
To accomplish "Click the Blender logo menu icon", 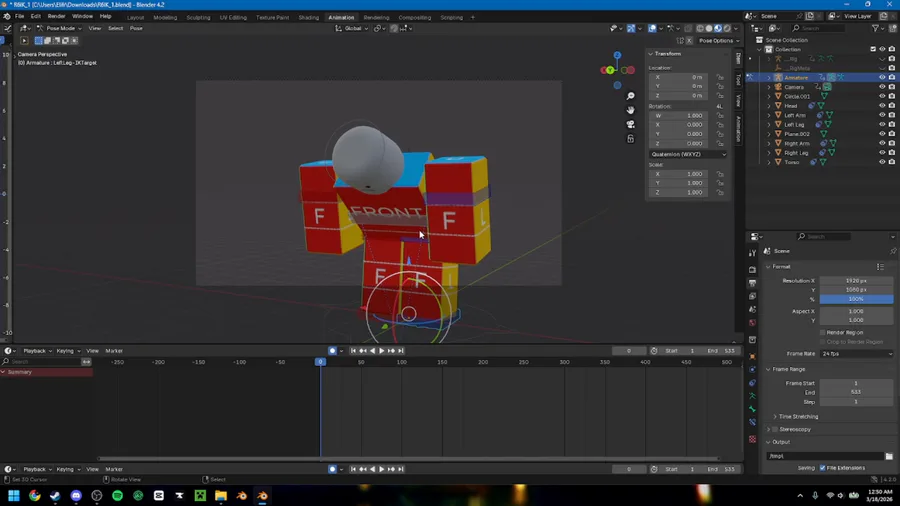I will tap(6, 17).
